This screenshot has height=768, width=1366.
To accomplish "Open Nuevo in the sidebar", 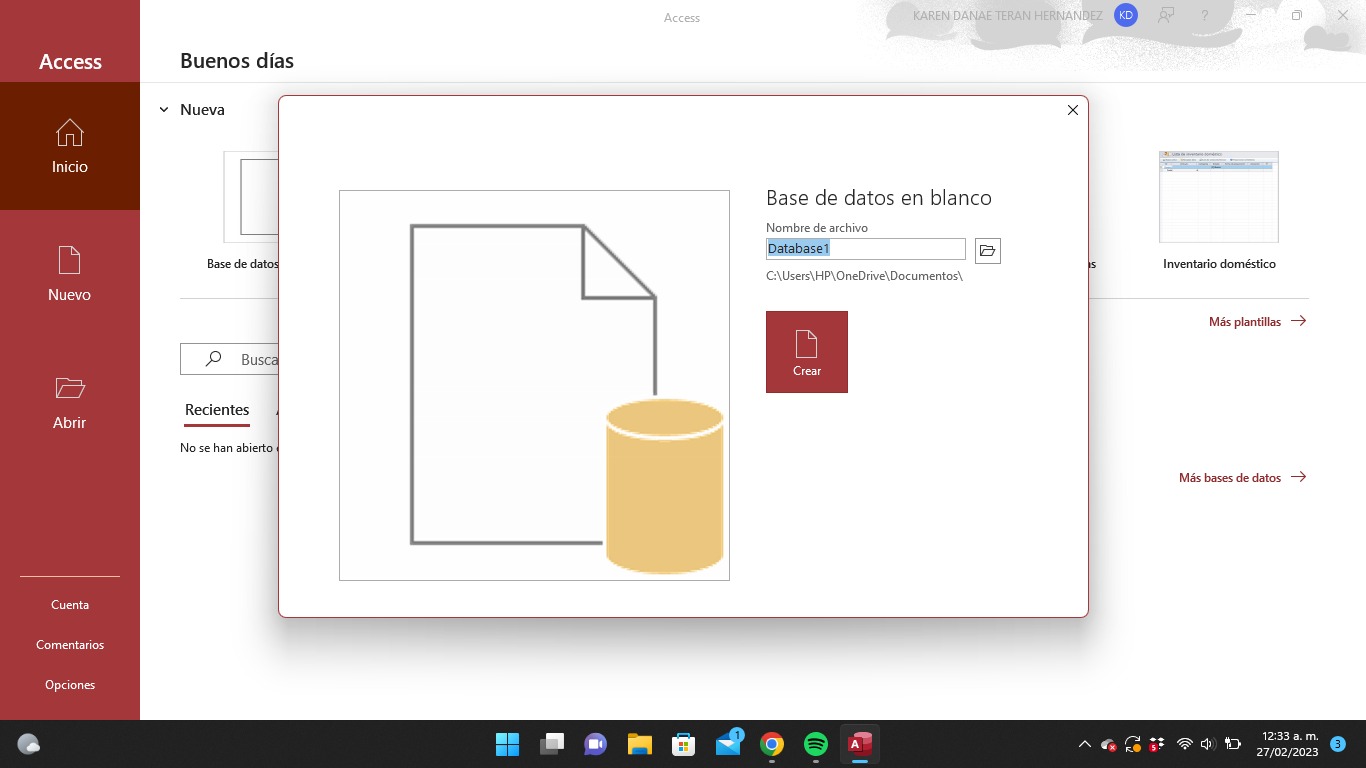I will (70, 274).
